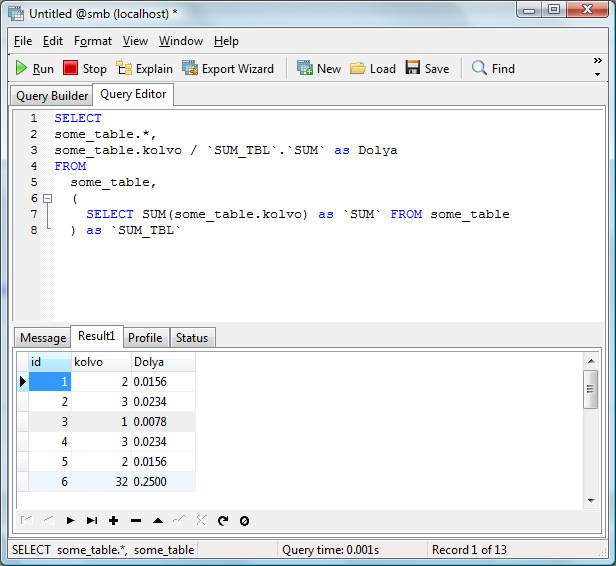Open the Profile tab
The height and width of the screenshot is (566, 616).
point(145,338)
